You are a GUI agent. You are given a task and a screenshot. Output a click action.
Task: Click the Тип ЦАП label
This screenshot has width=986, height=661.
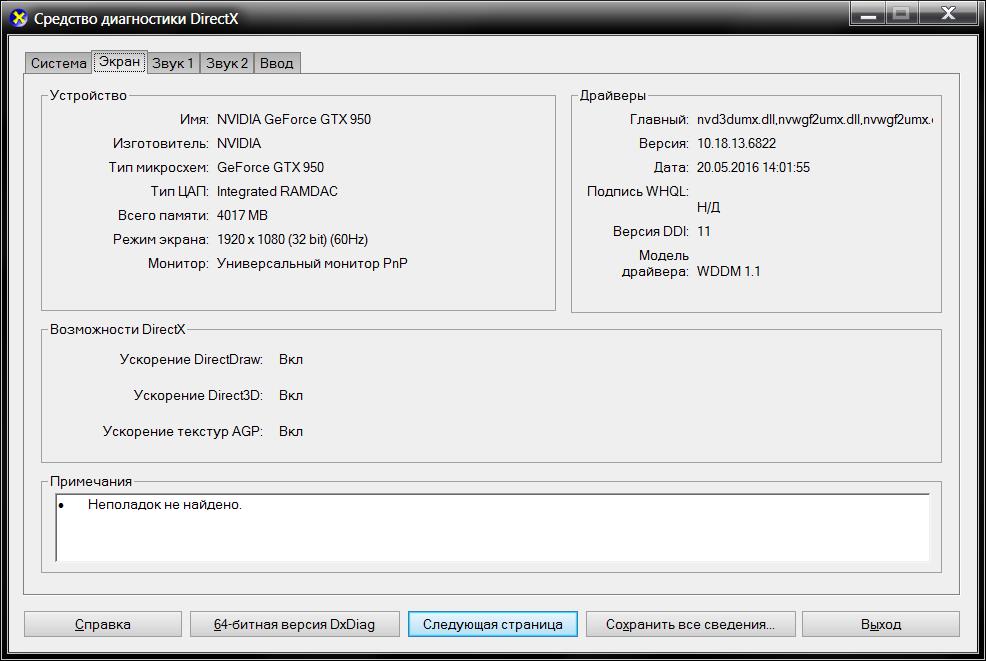coord(179,191)
